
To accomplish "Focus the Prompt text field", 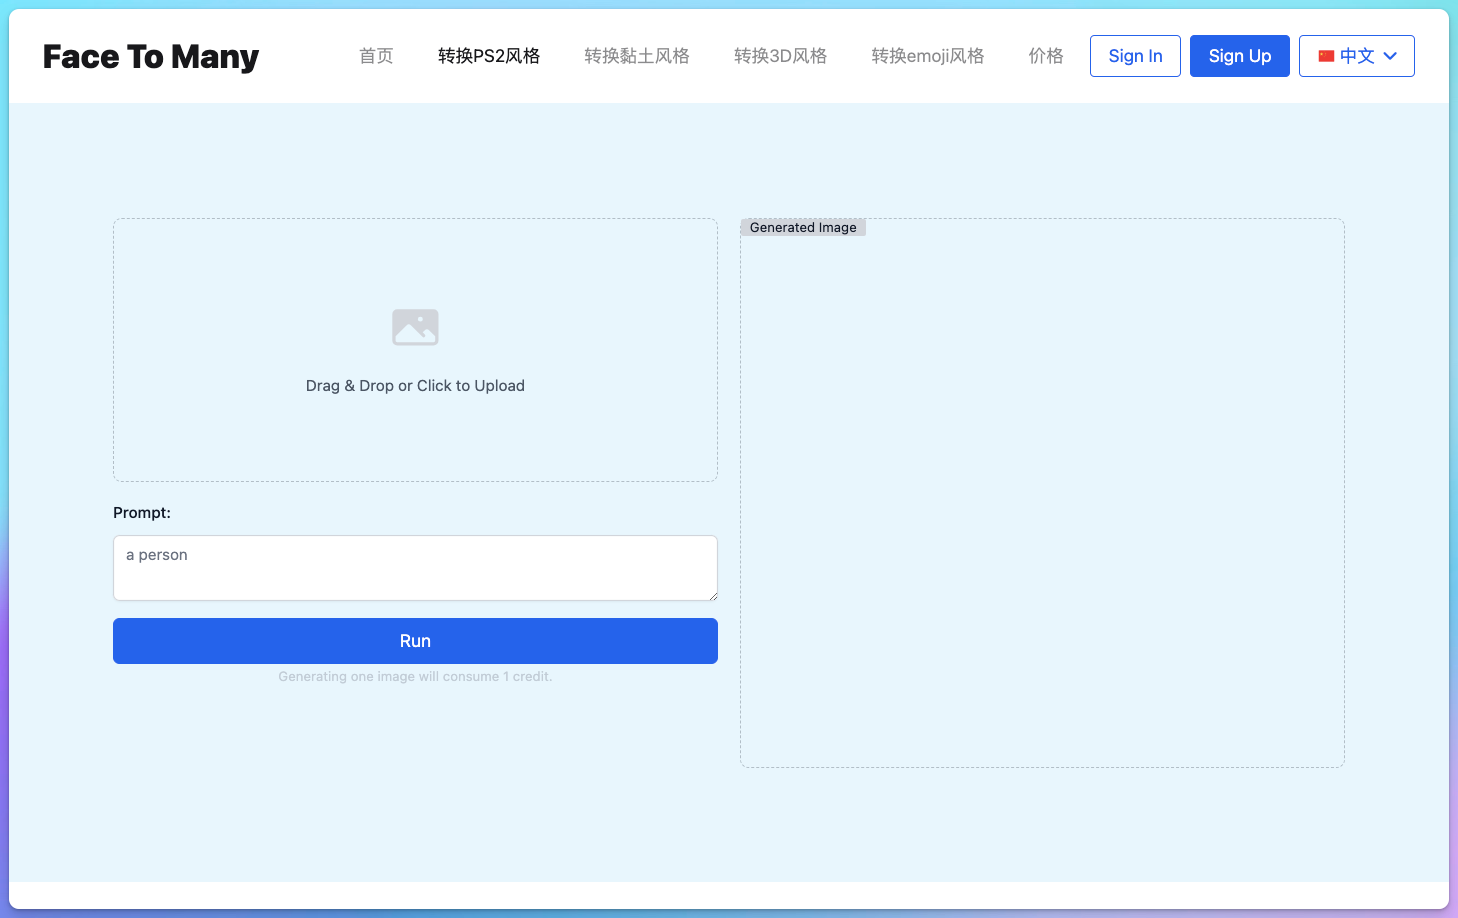I will click(x=415, y=568).
